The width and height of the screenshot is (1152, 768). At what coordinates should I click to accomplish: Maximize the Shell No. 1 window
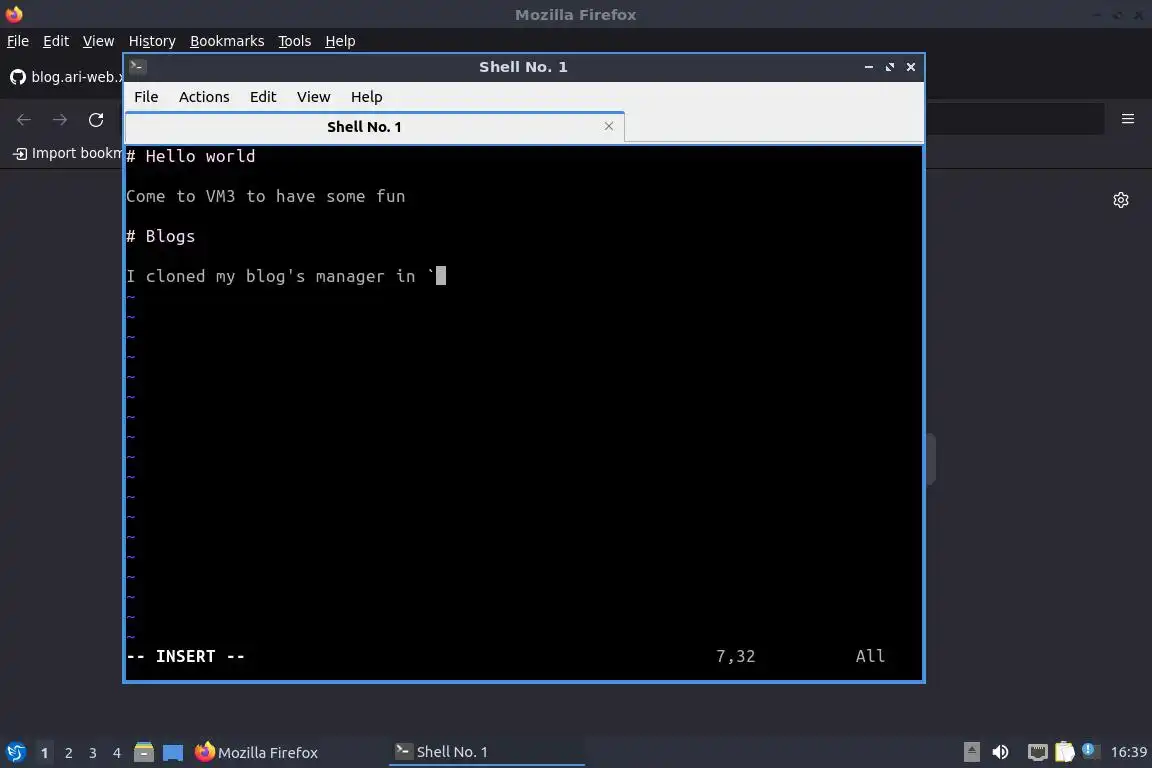pos(890,67)
